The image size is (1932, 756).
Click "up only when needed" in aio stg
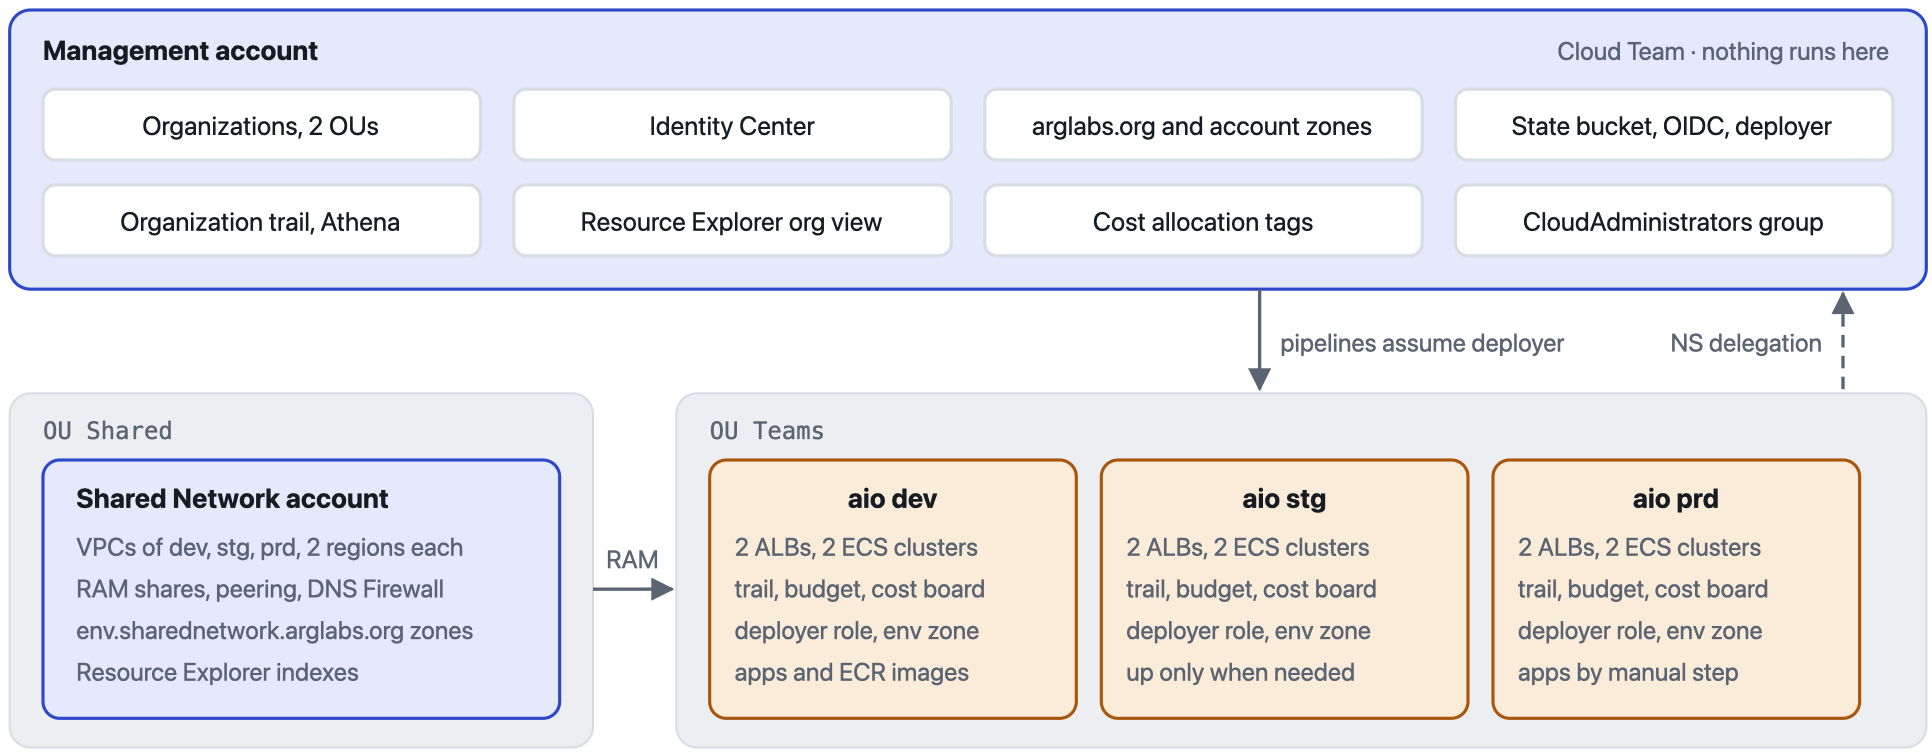tap(1240, 672)
